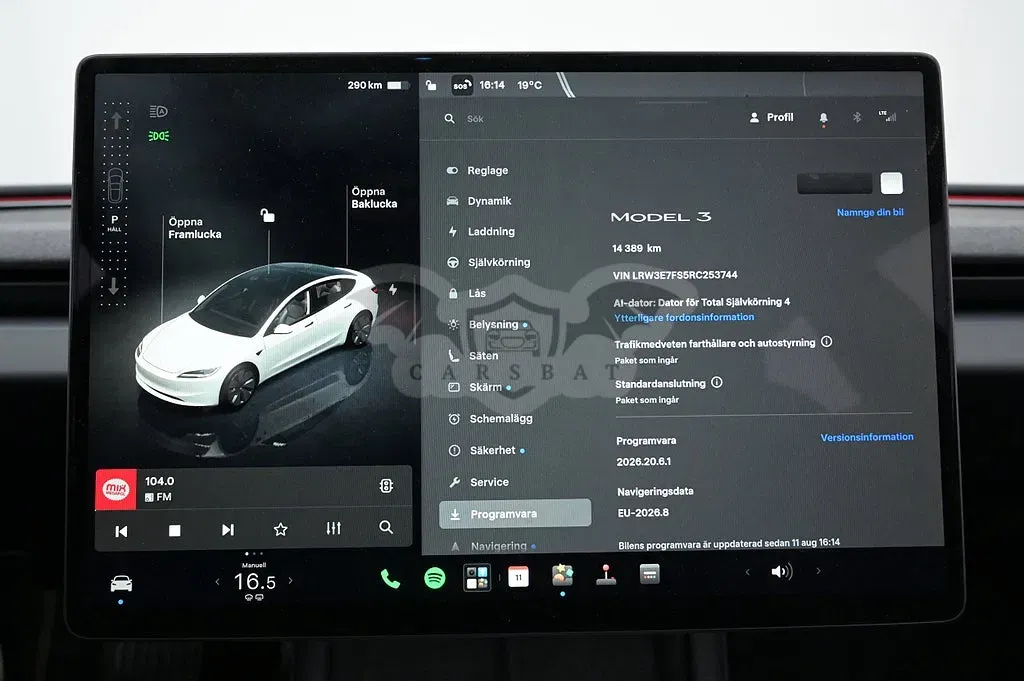The height and width of the screenshot is (681, 1024).
Task: Open notifications bell icon
Action: tap(824, 118)
